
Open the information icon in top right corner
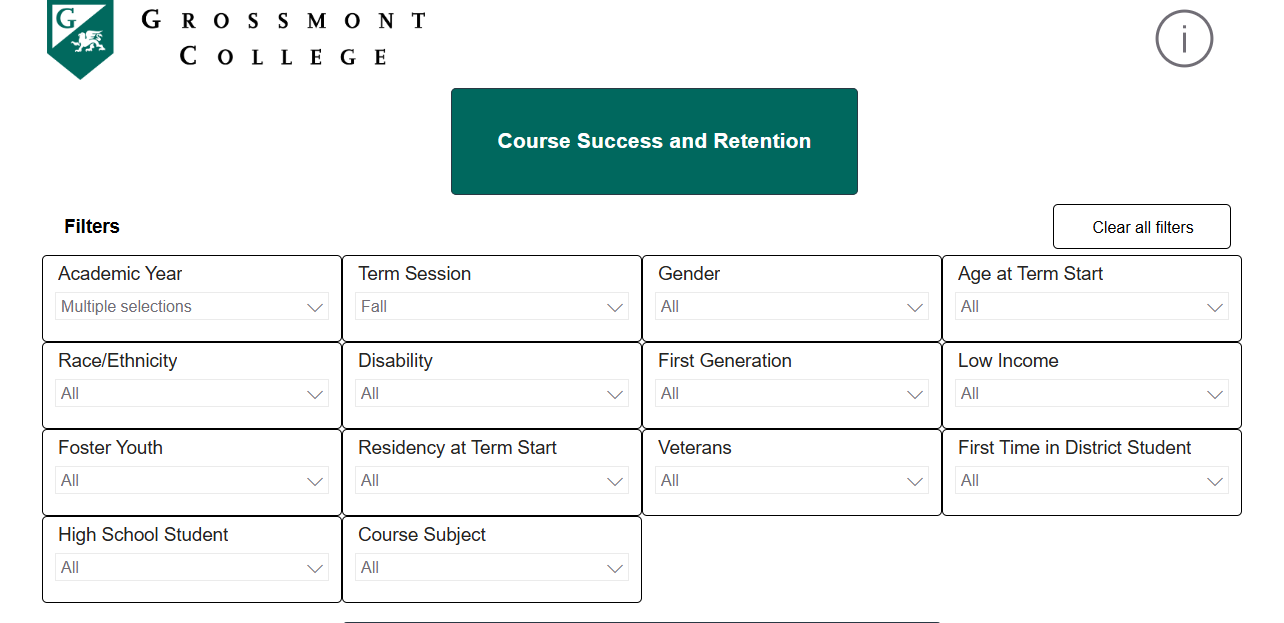point(1184,38)
